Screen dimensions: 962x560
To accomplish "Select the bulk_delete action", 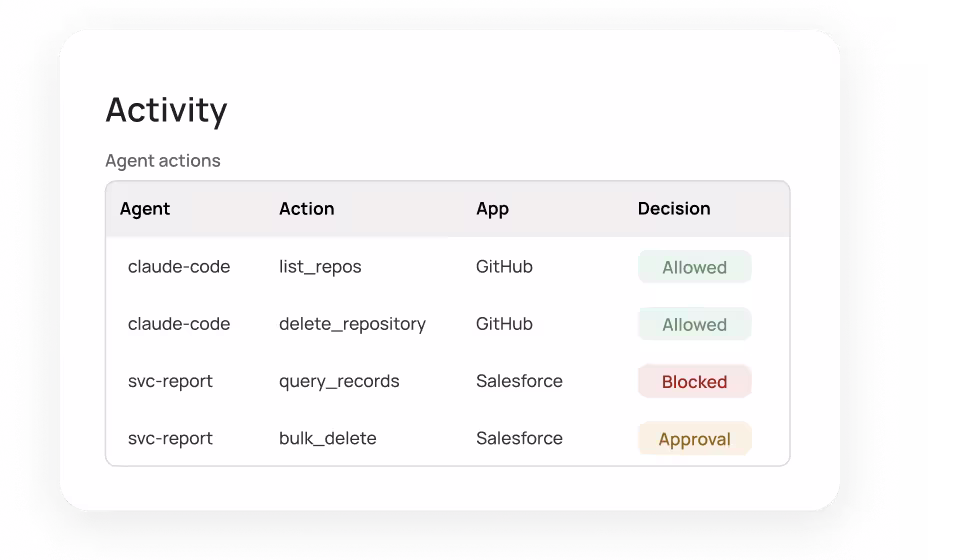I will coord(328,439).
